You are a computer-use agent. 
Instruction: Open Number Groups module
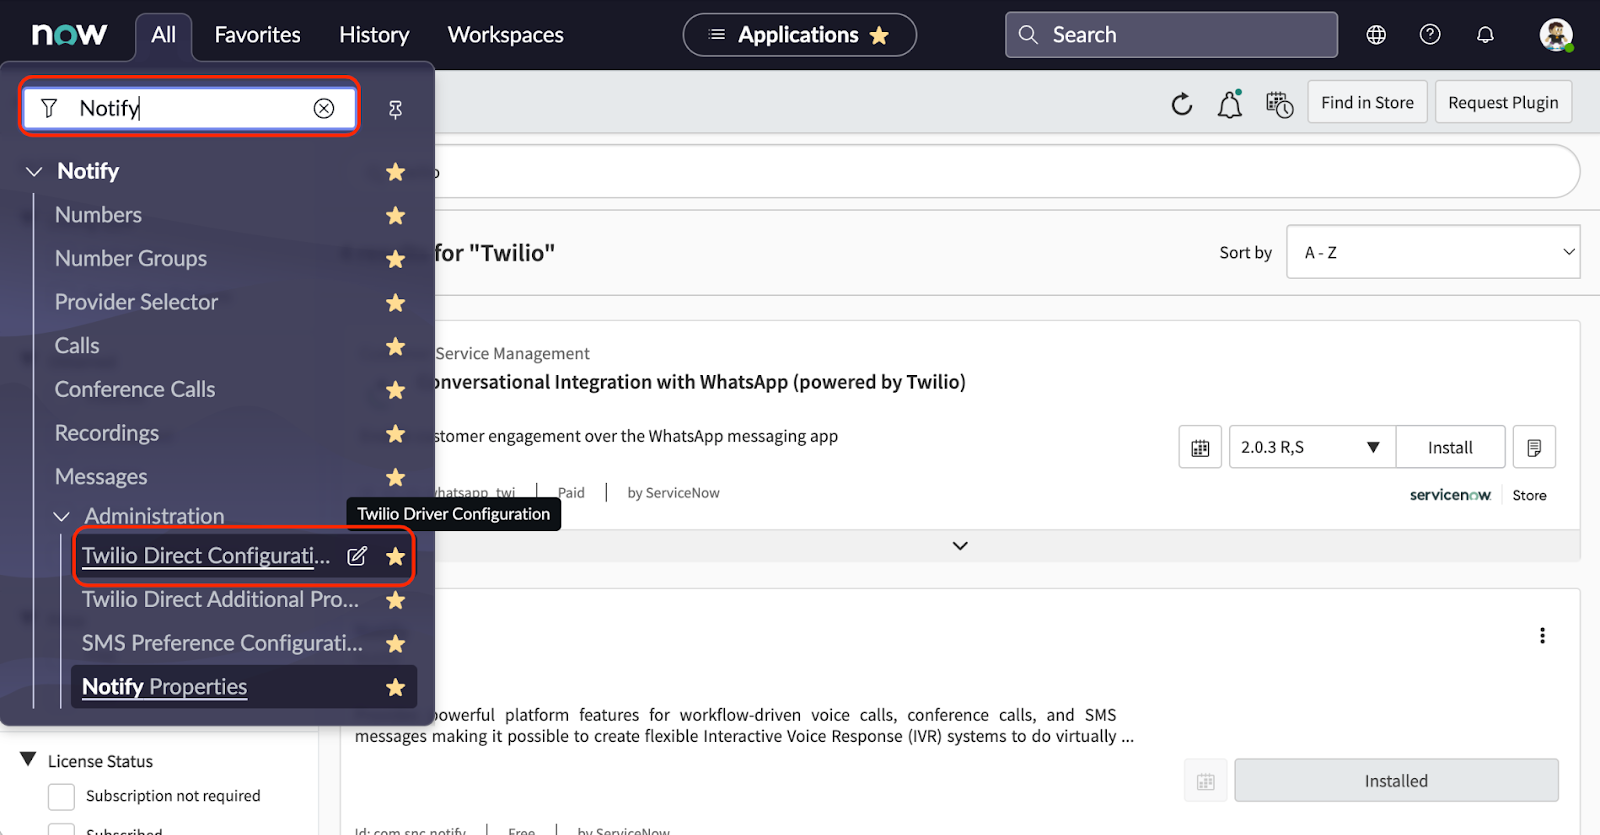tap(131, 259)
